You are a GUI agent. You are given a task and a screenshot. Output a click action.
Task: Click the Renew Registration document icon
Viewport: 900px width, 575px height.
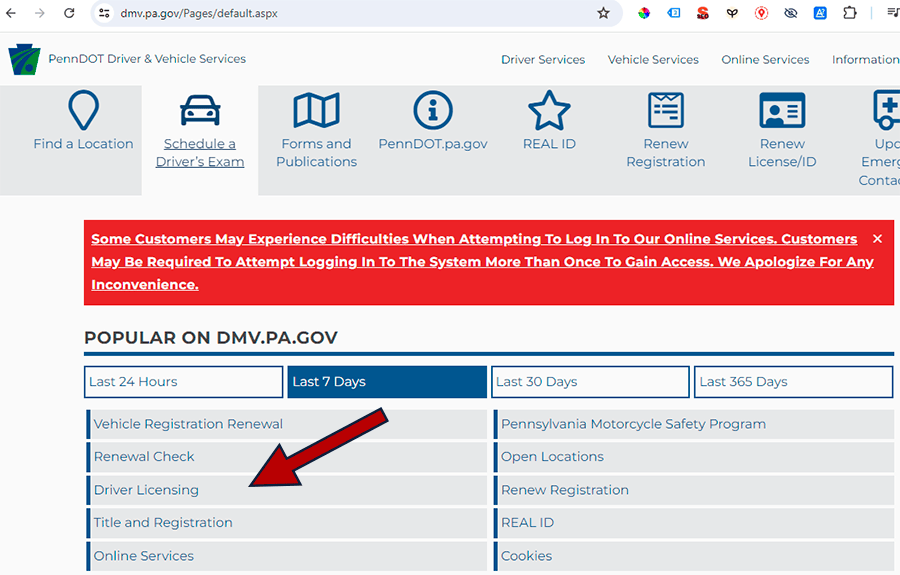tap(666, 110)
